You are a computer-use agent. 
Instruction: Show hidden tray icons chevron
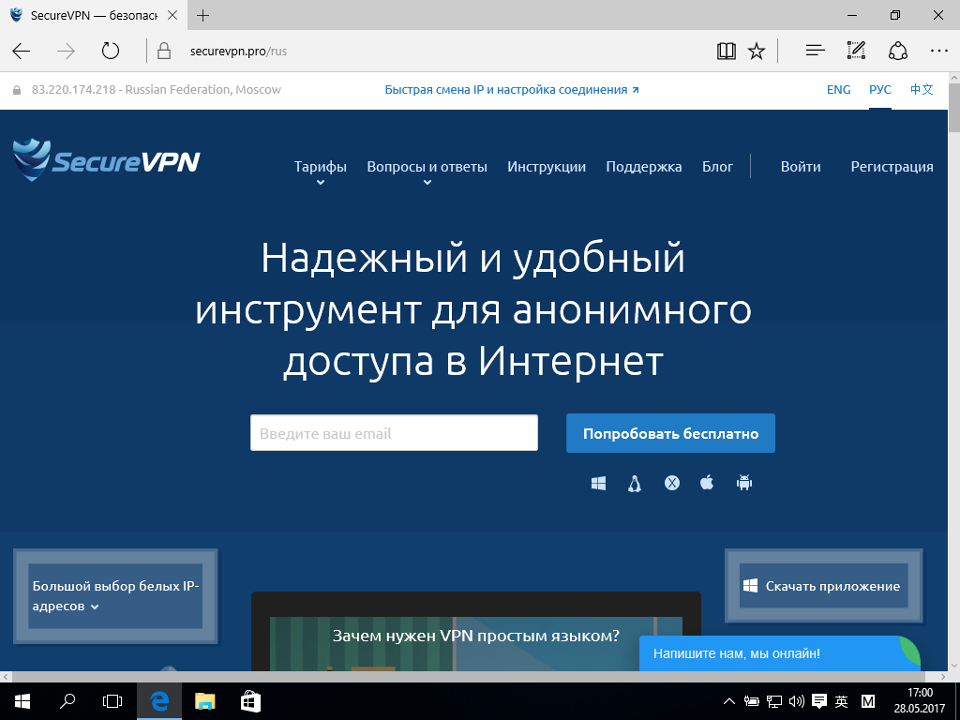coord(729,702)
